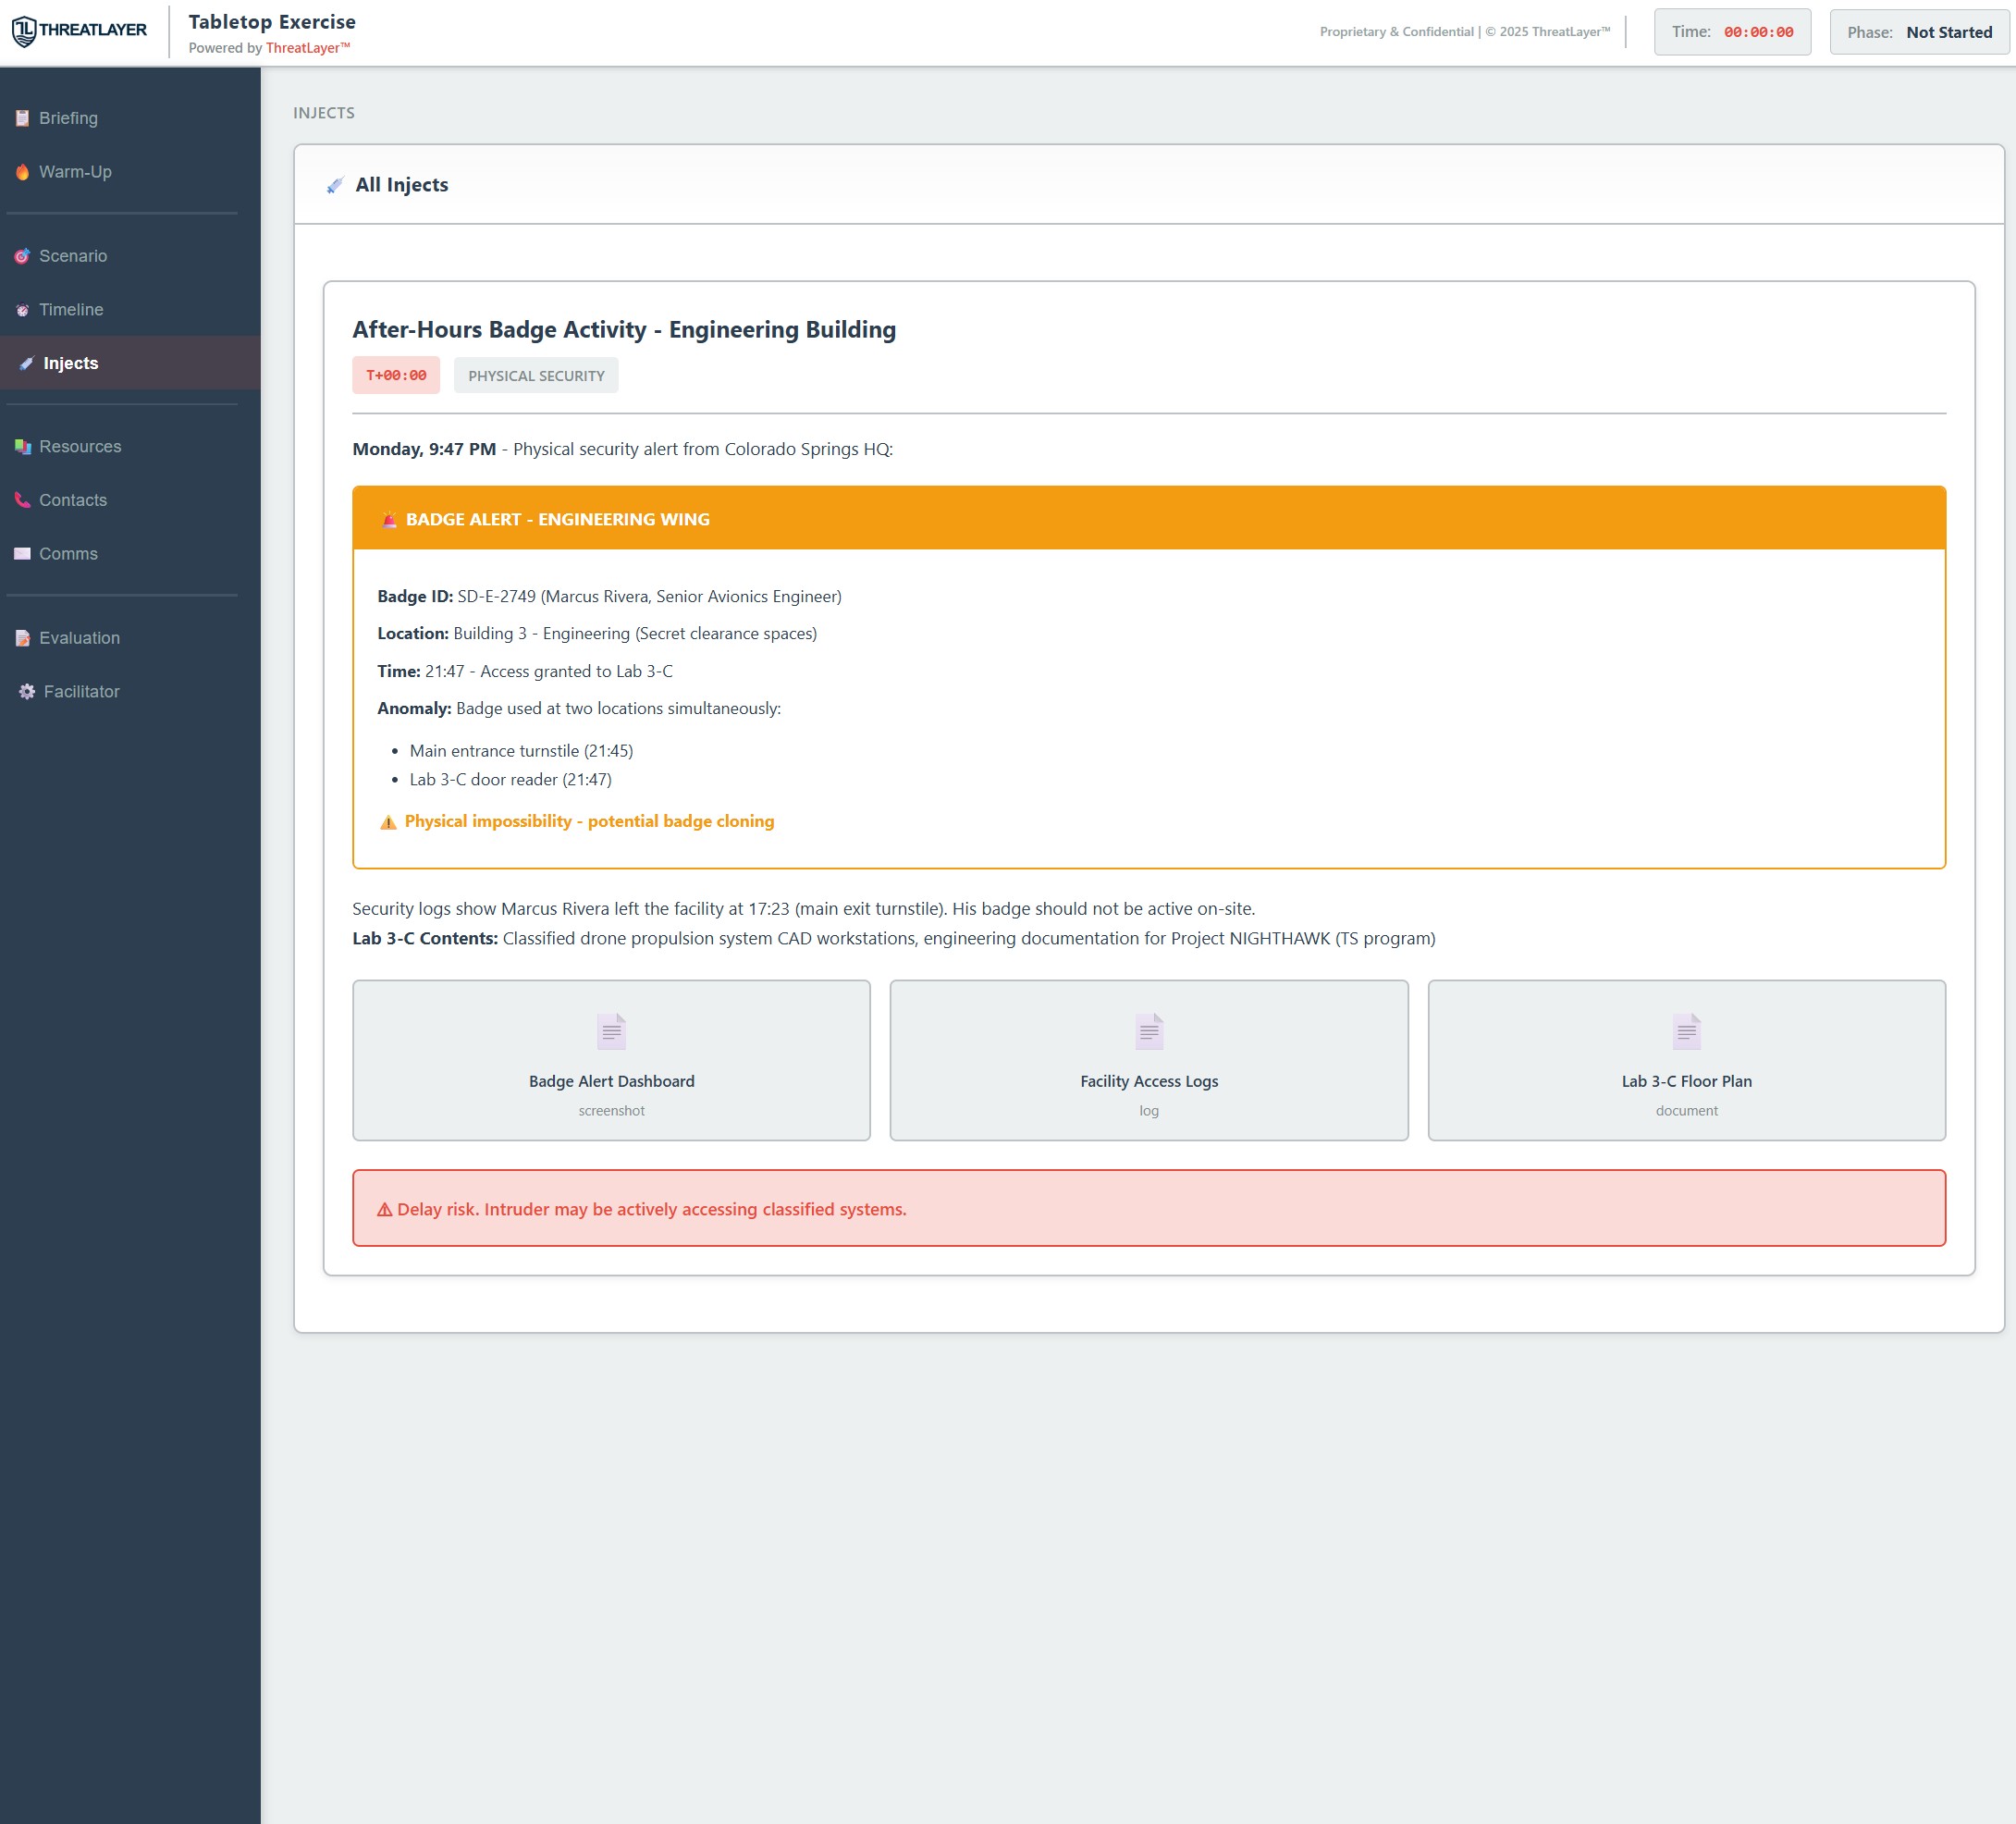
Task: Click the T+00:00 time badge
Action: point(396,375)
